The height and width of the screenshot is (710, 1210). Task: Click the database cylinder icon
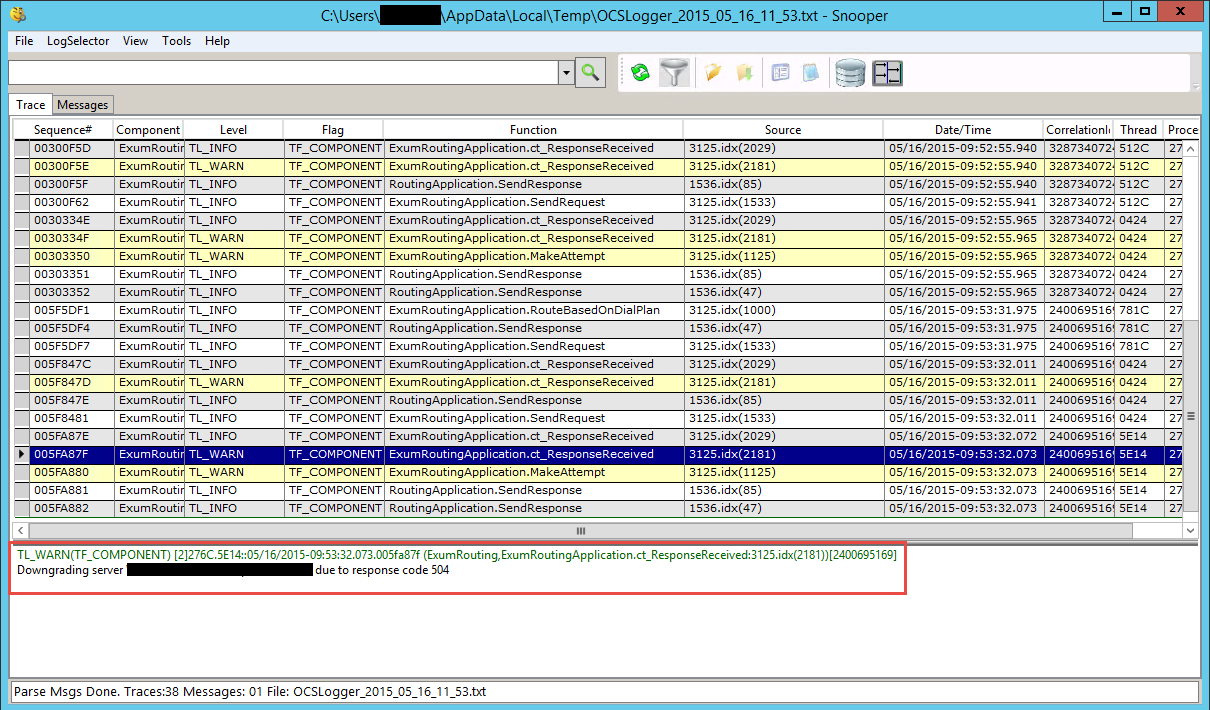click(x=850, y=72)
